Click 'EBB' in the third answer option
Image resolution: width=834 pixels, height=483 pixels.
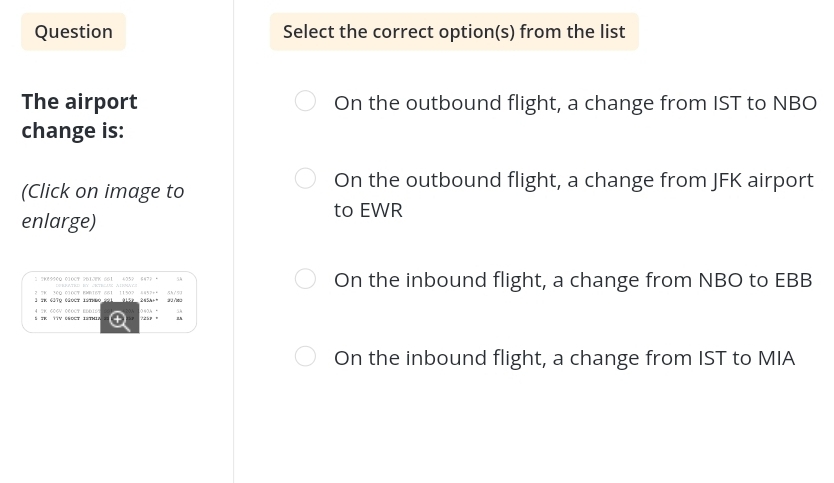click(x=792, y=280)
